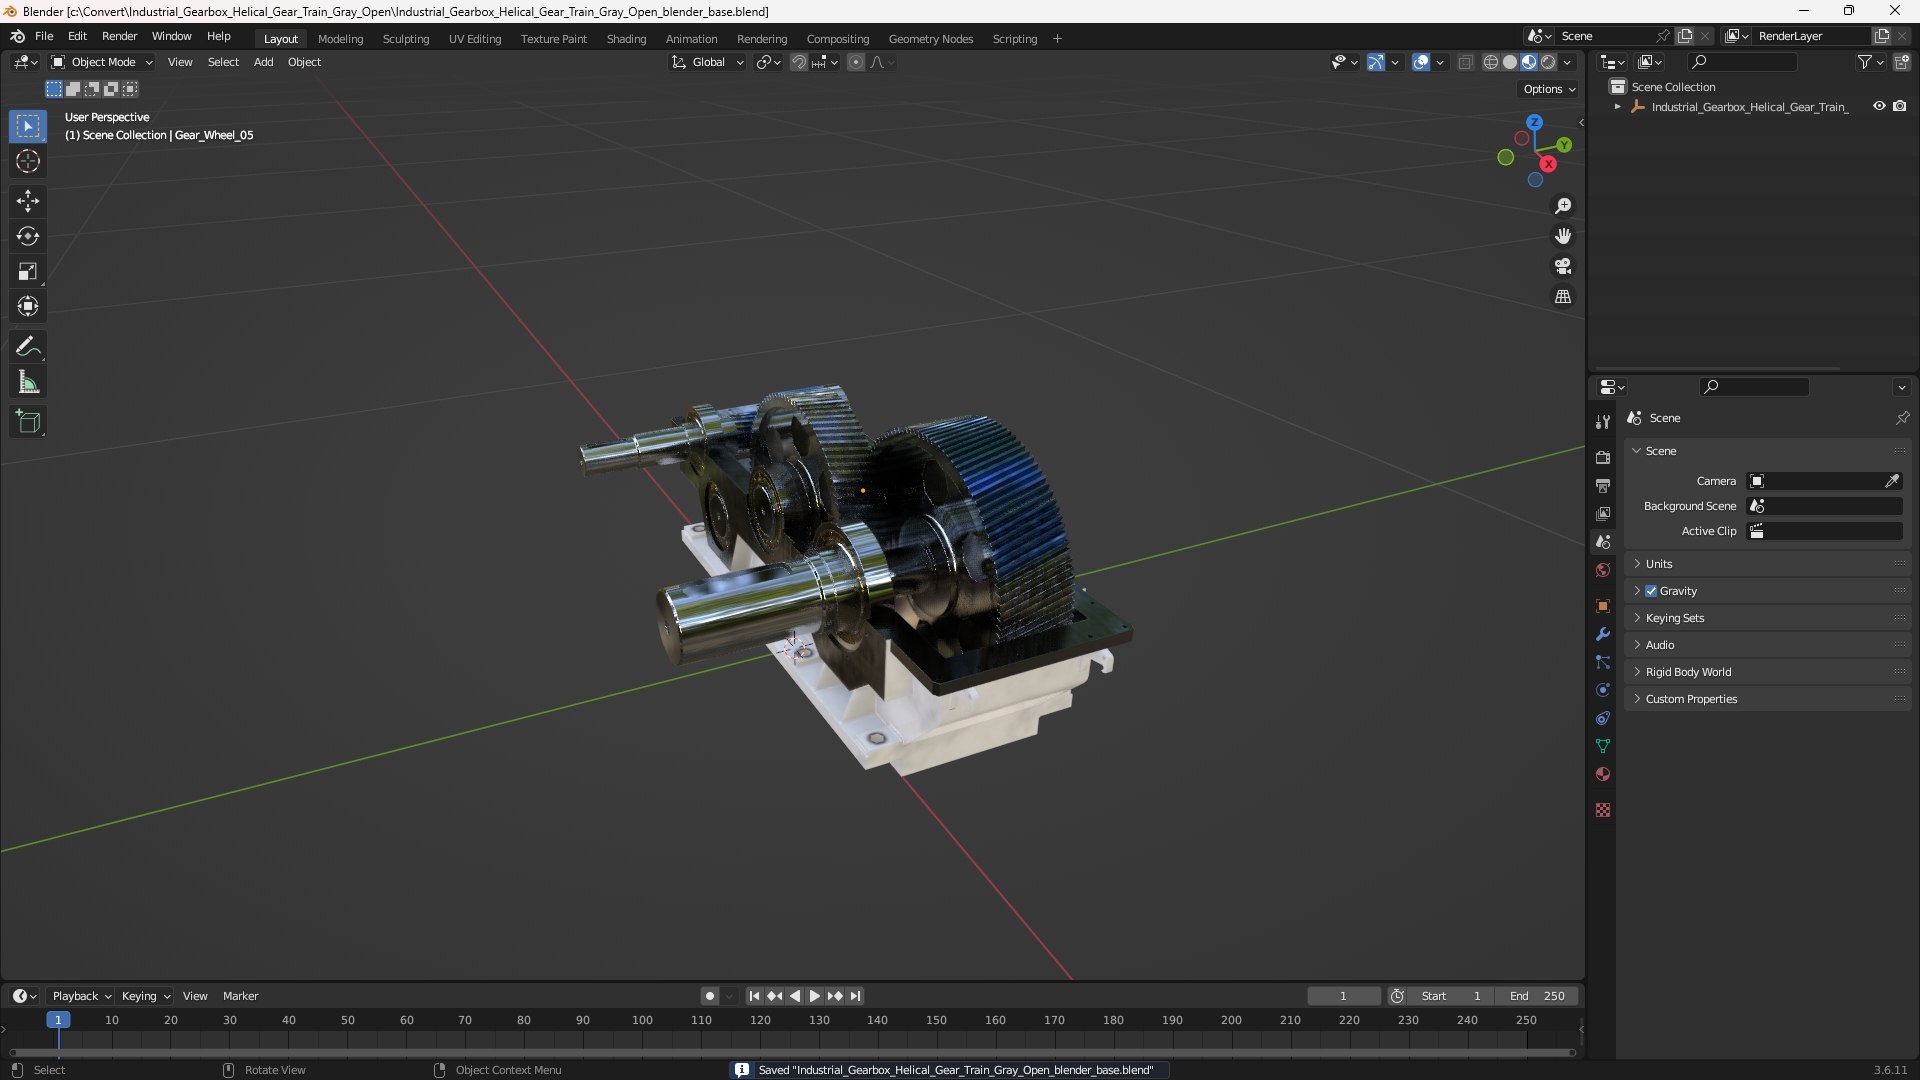Select the Transform tool
The image size is (1920, 1080).
(28, 306)
